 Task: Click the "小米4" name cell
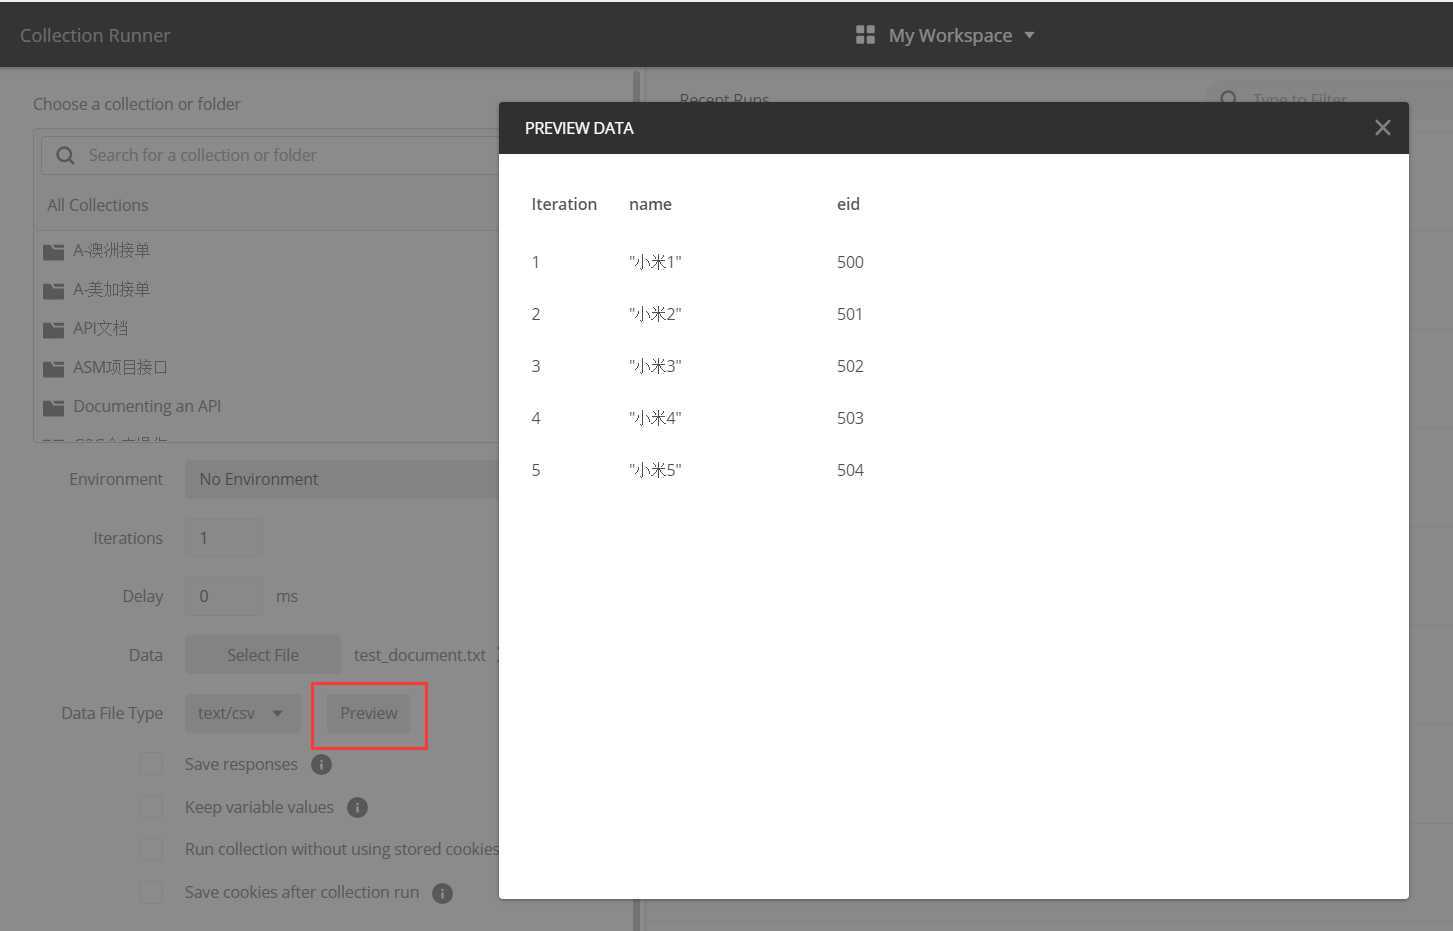tap(655, 418)
